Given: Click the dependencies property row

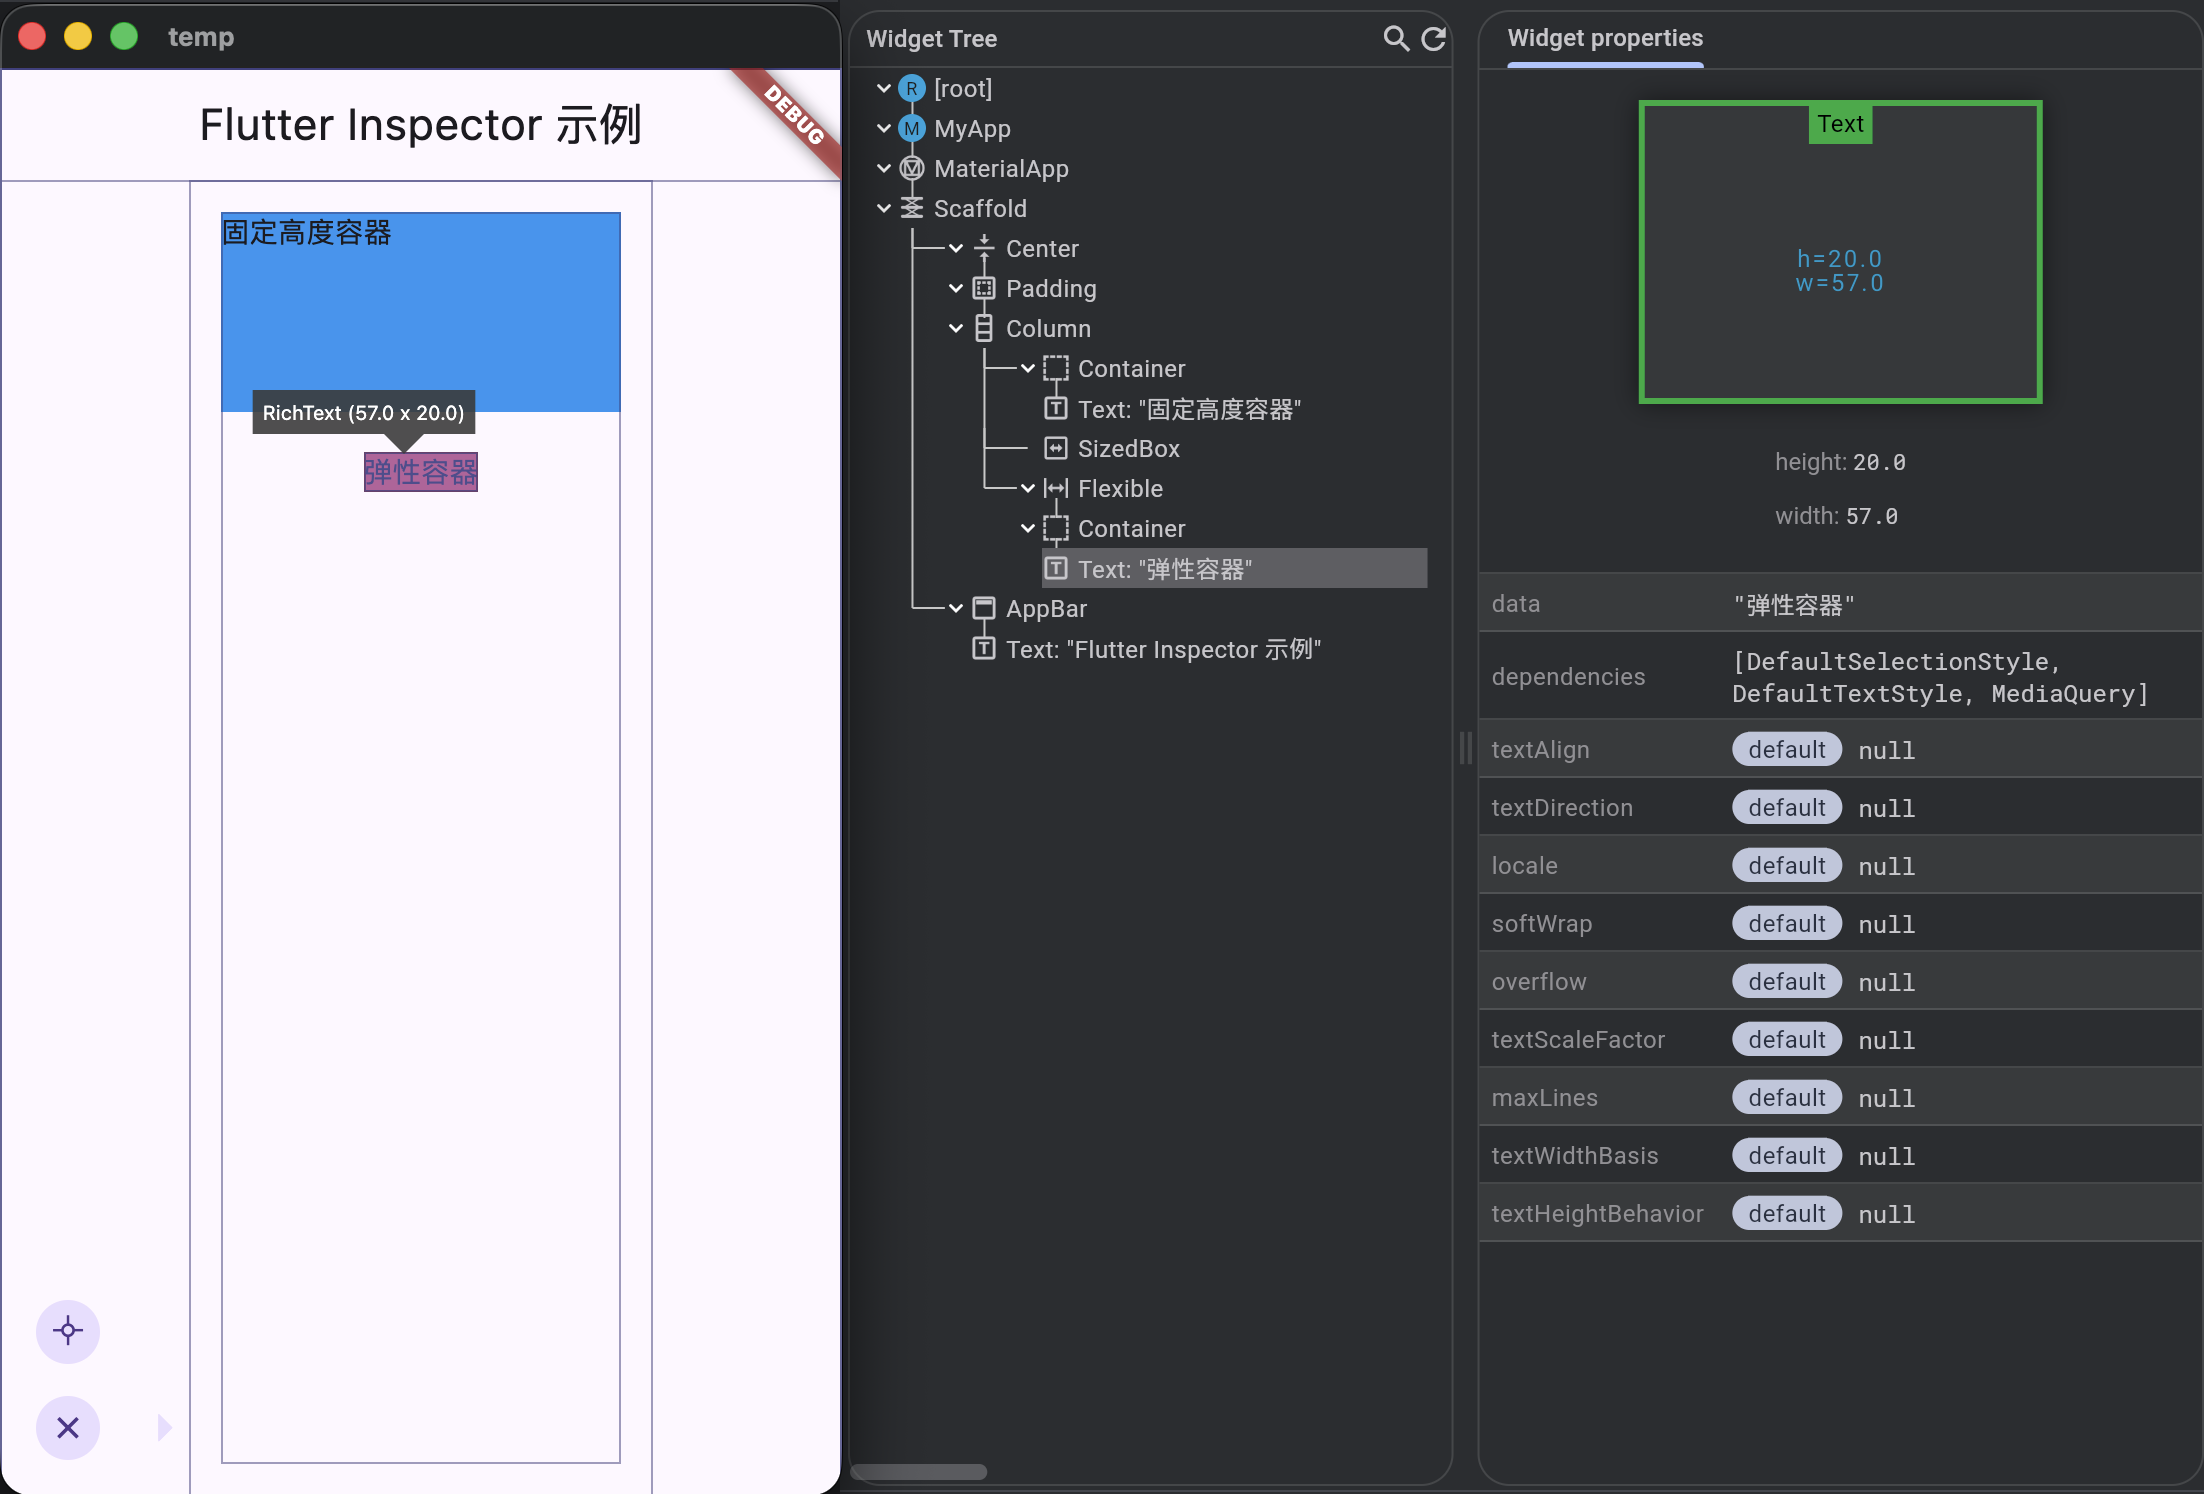Looking at the screenshot, I should [1840, 677].
